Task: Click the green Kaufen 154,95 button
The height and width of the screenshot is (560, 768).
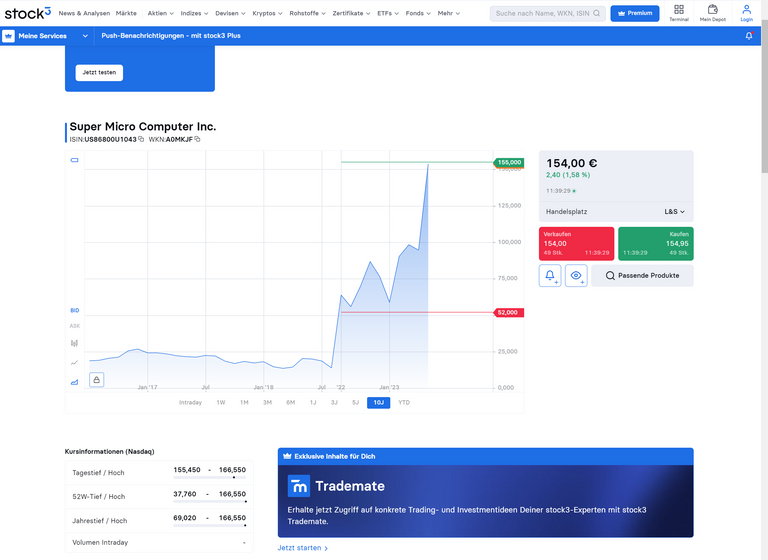Action: (x=656, y=243)
